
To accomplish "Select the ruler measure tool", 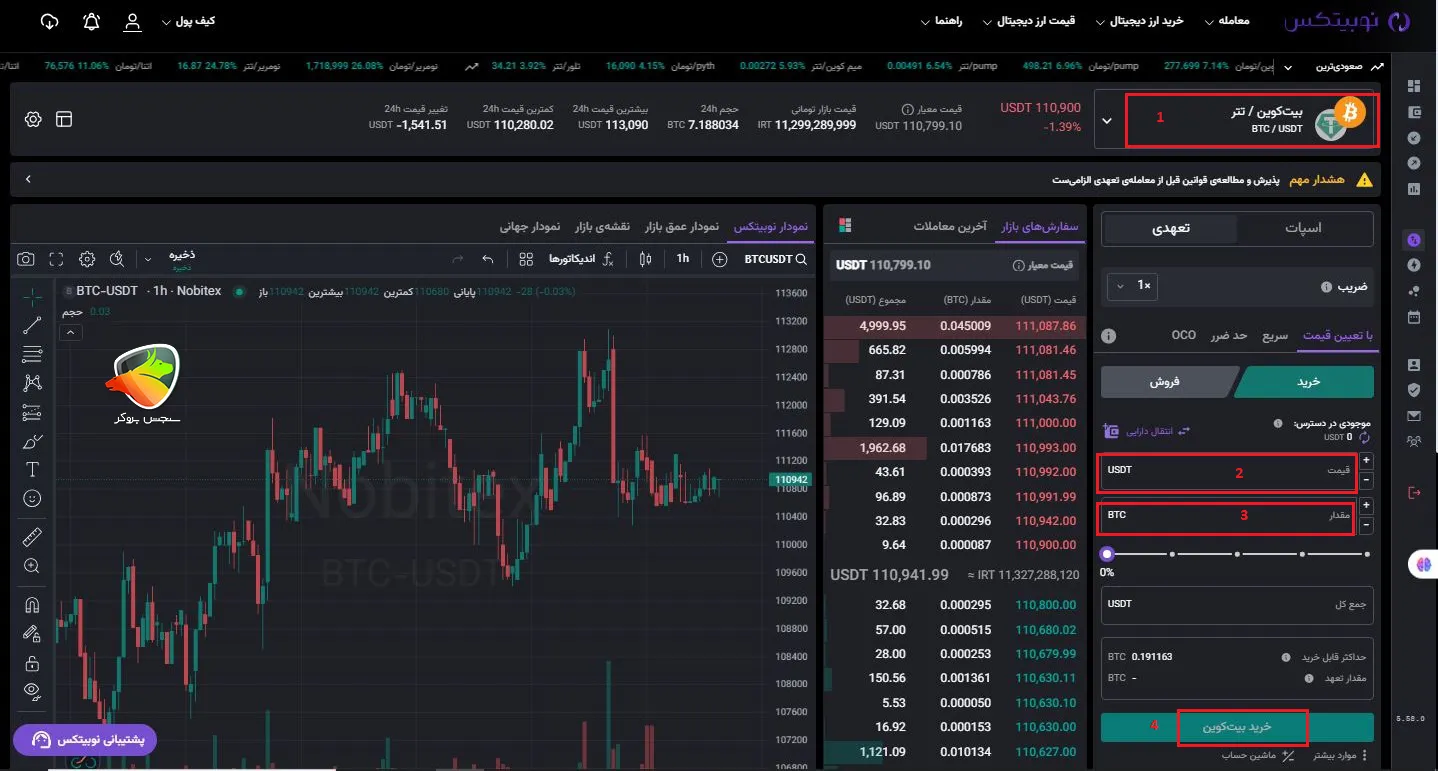I will (x=32, y=538).
